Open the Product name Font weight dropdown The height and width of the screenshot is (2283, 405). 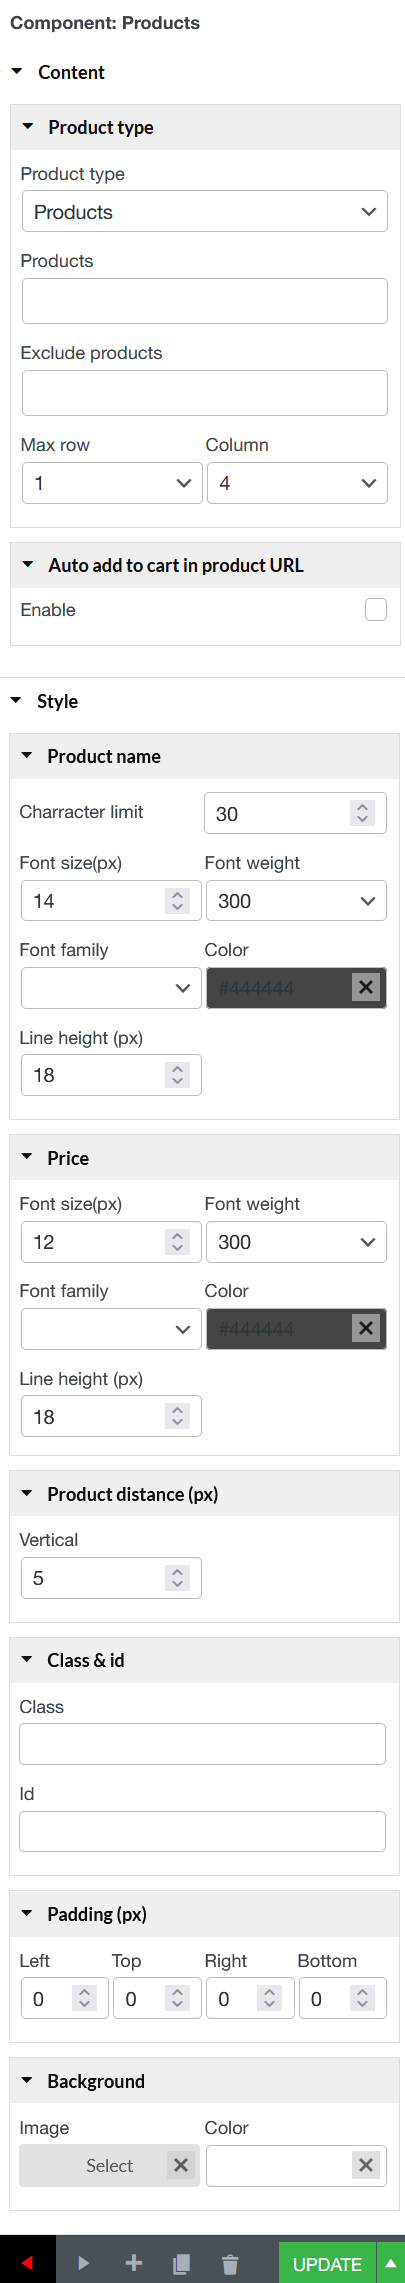tap(296, 901)
